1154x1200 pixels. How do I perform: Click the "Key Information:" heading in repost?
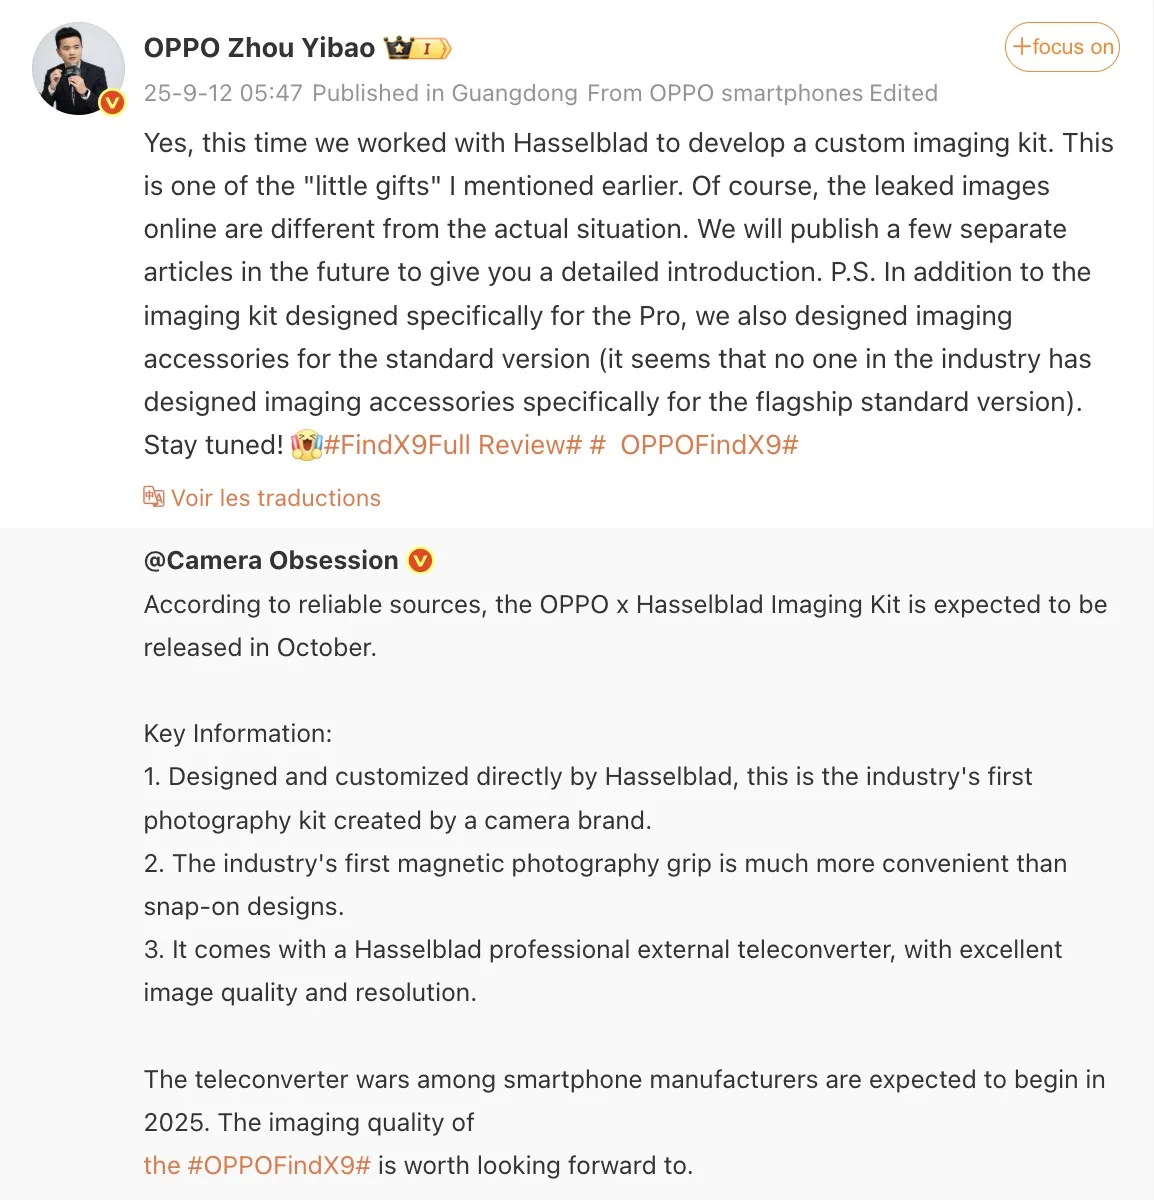coord(238,733)
